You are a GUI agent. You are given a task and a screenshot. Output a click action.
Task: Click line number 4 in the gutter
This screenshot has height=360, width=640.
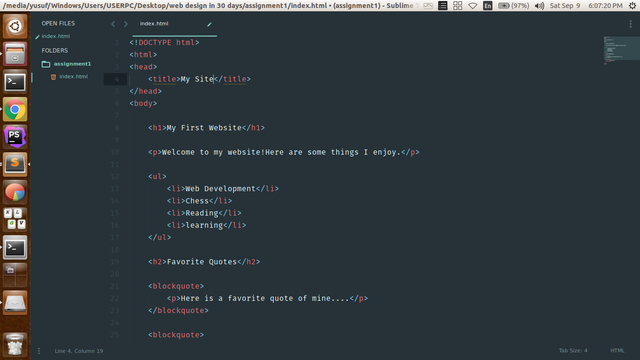(117, 79)
